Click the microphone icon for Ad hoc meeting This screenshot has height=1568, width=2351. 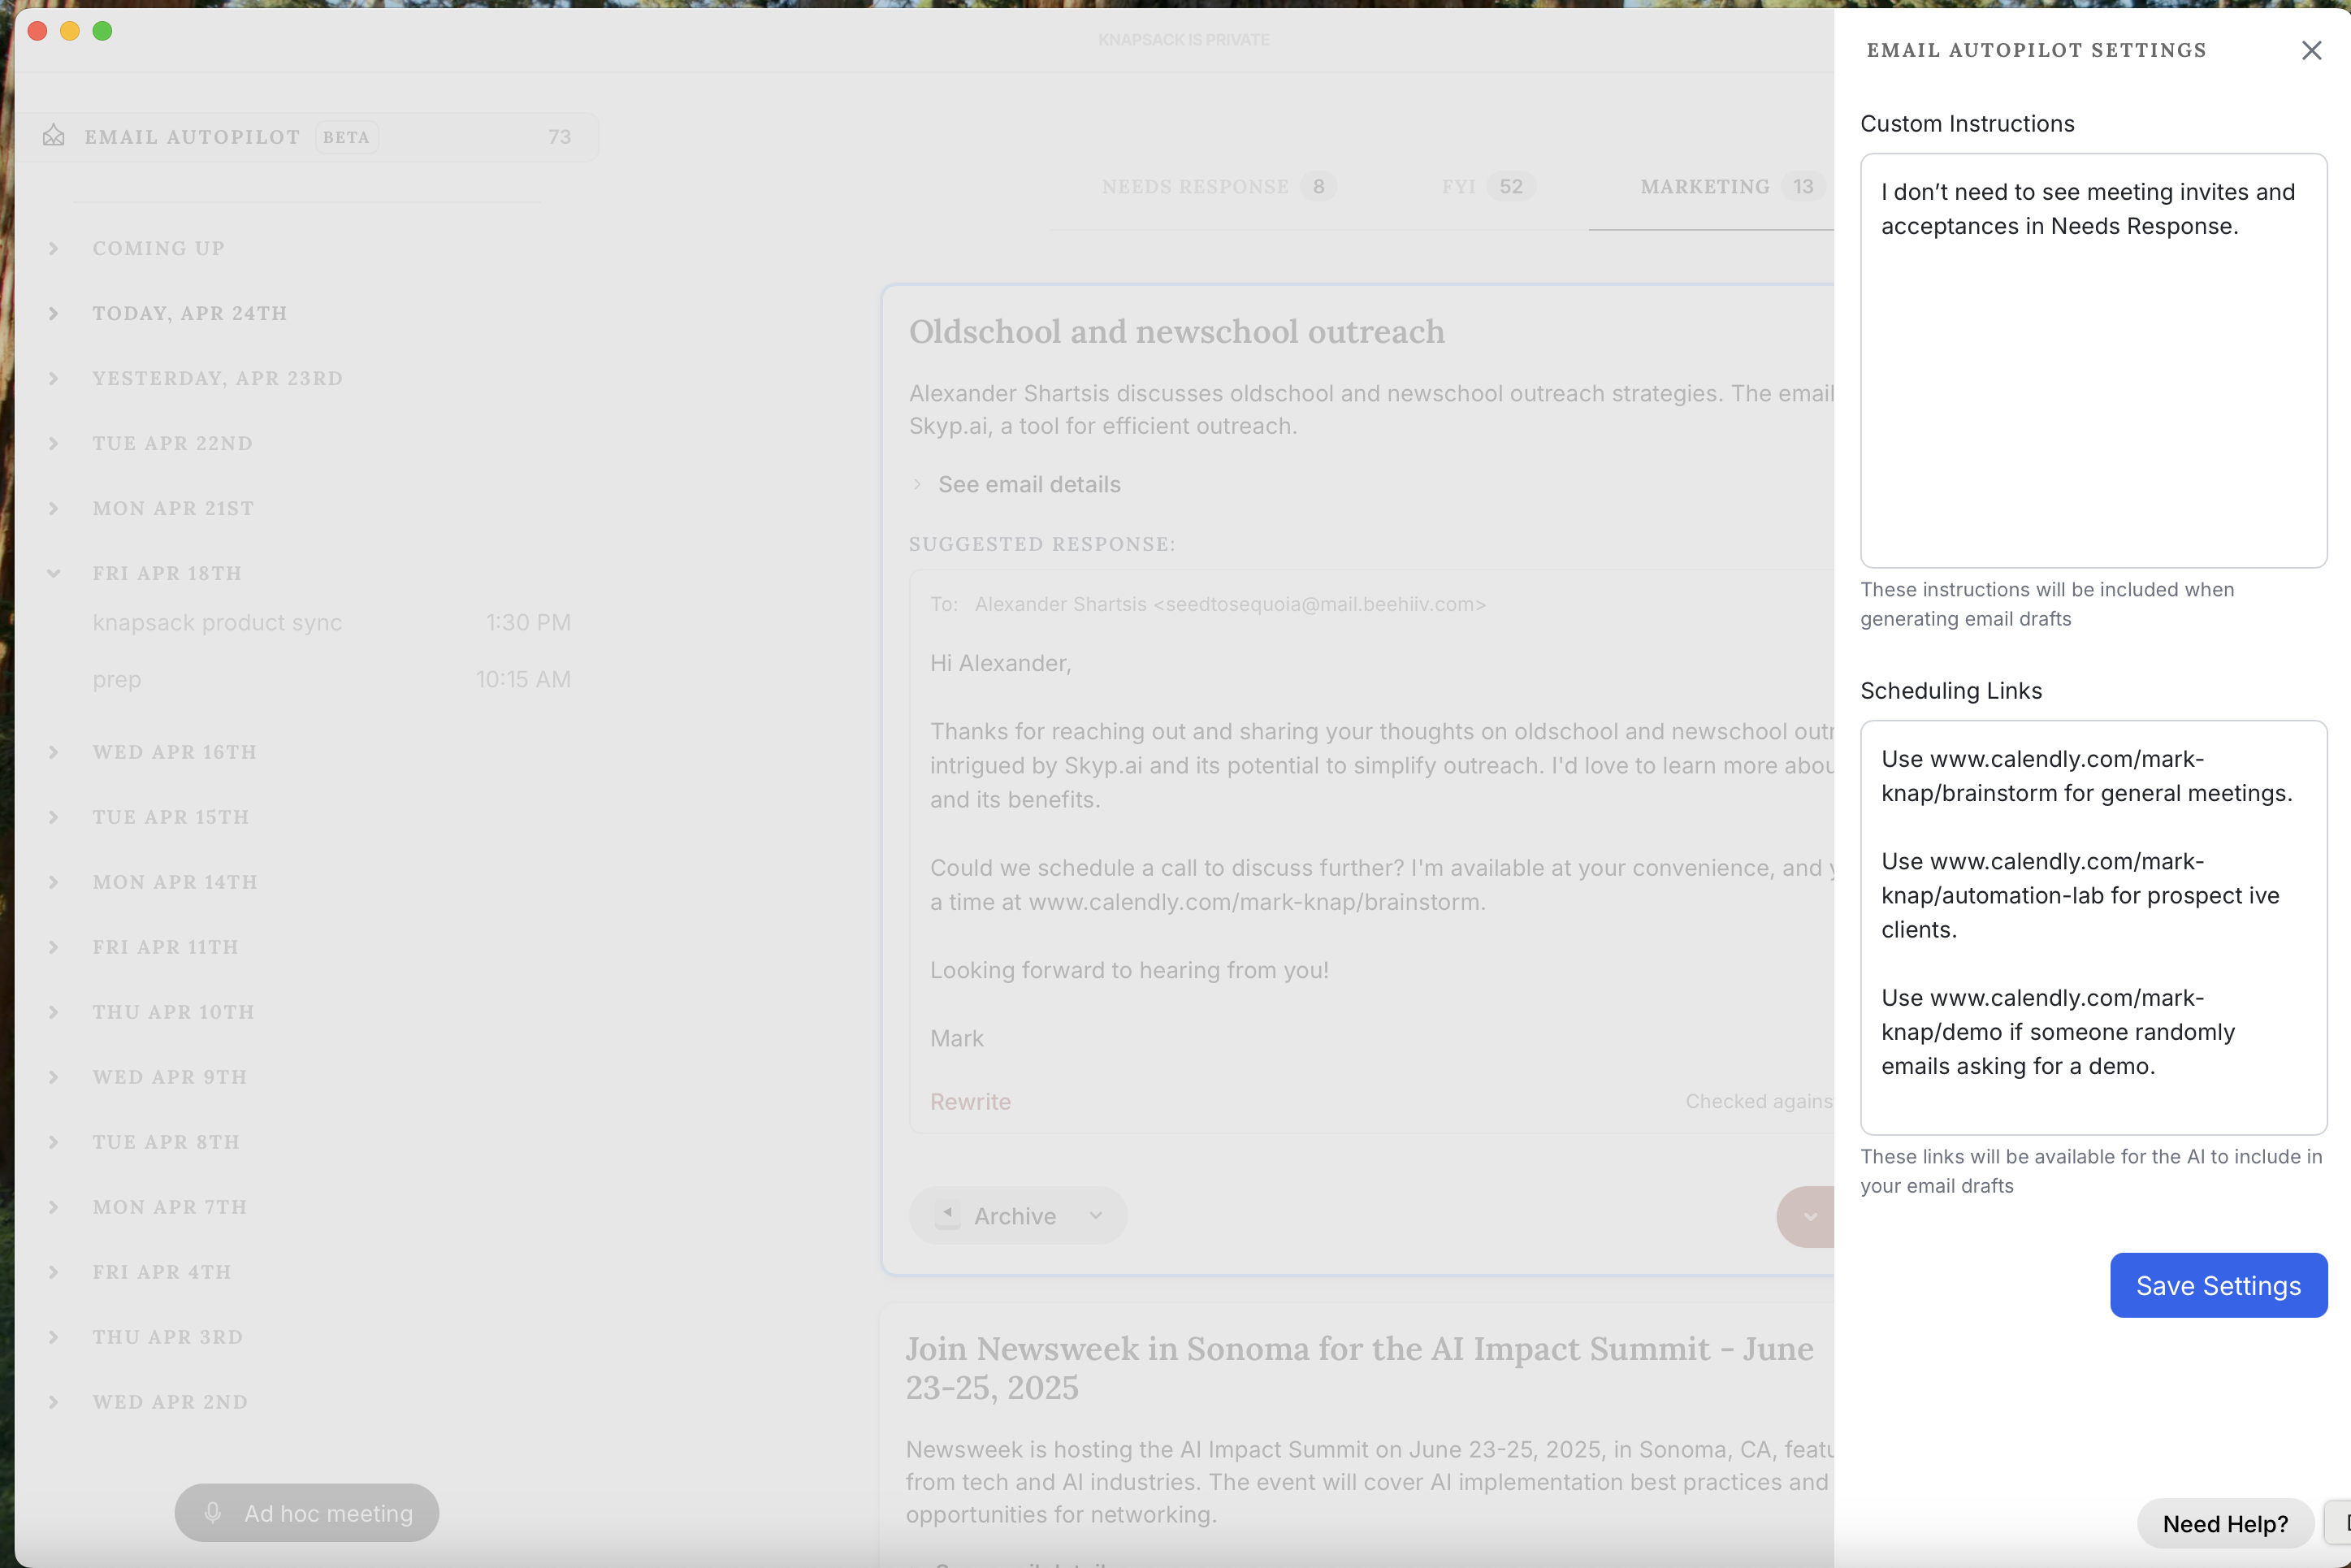[213, 1513]
